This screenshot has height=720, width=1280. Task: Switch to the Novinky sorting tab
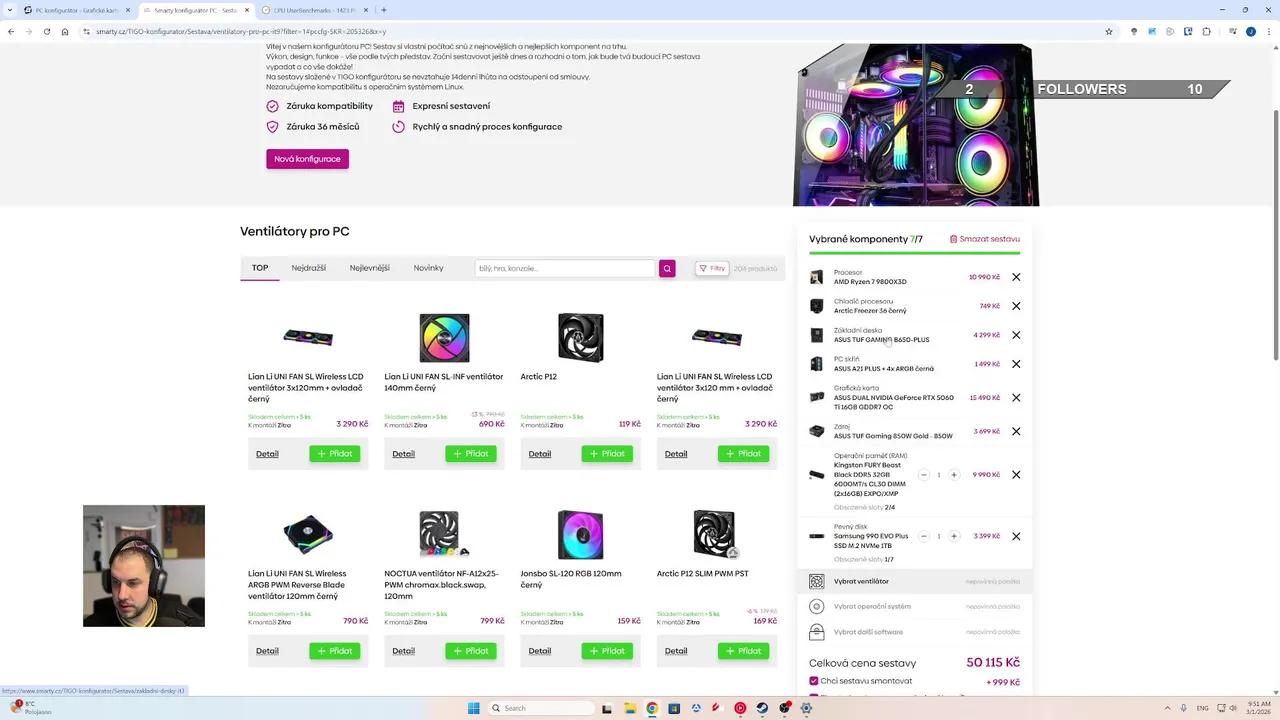coord(428,268)
